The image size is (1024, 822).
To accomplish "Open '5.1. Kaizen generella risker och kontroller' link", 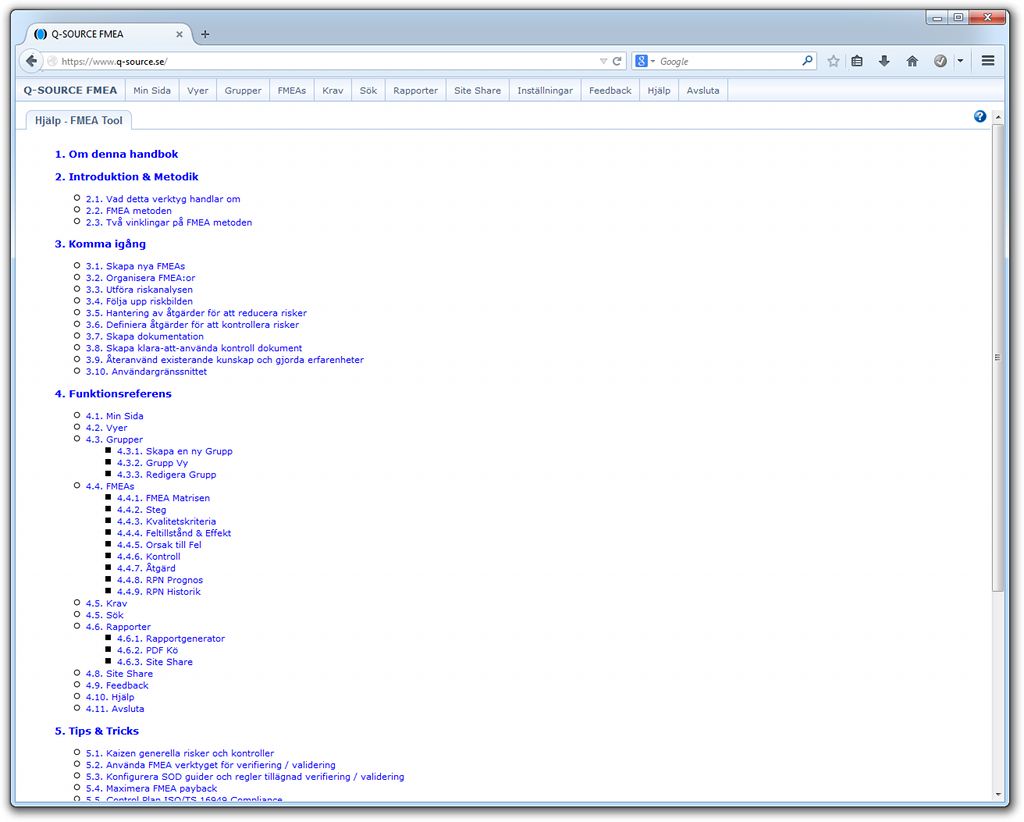I will click(x=180, y=753).
